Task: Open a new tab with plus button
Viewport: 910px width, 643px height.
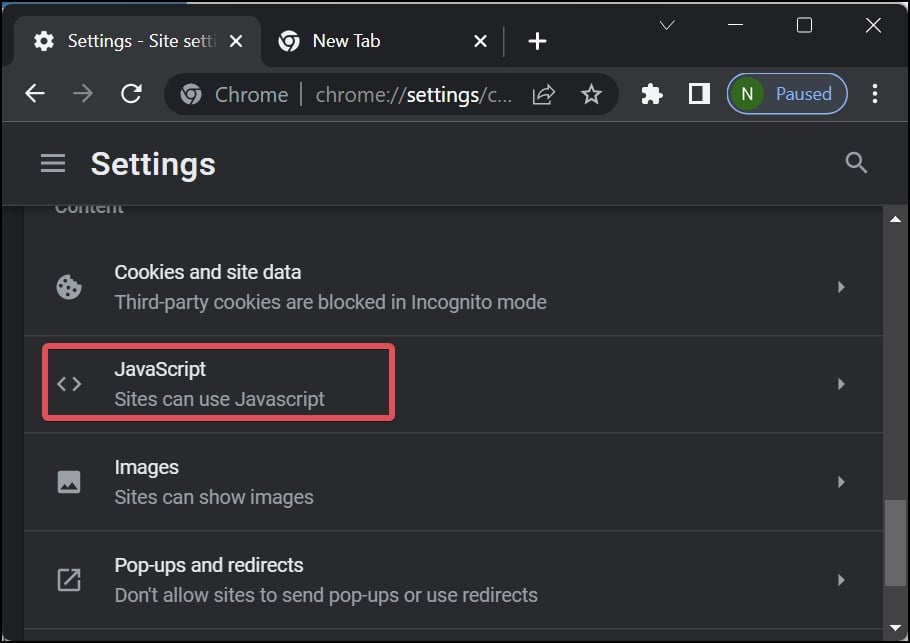Action: pos(537,41)
